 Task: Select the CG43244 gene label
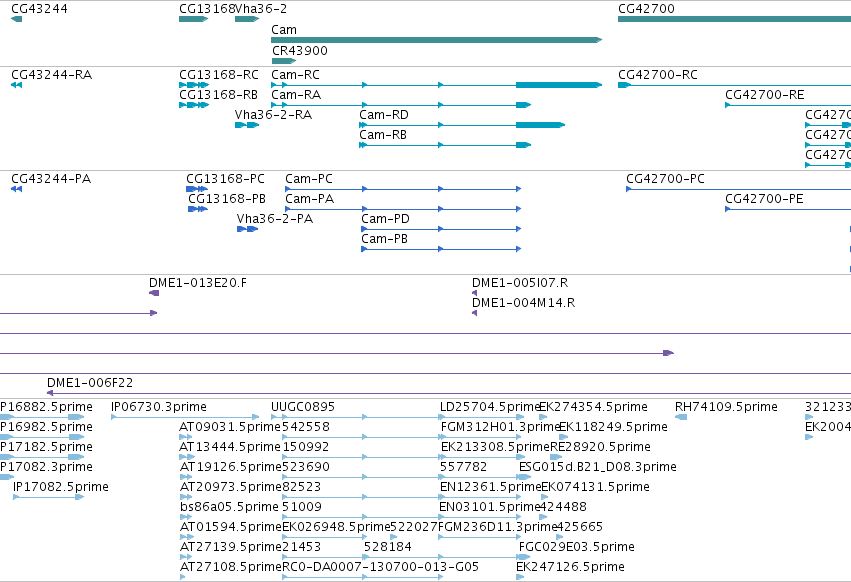coord(39,9)
